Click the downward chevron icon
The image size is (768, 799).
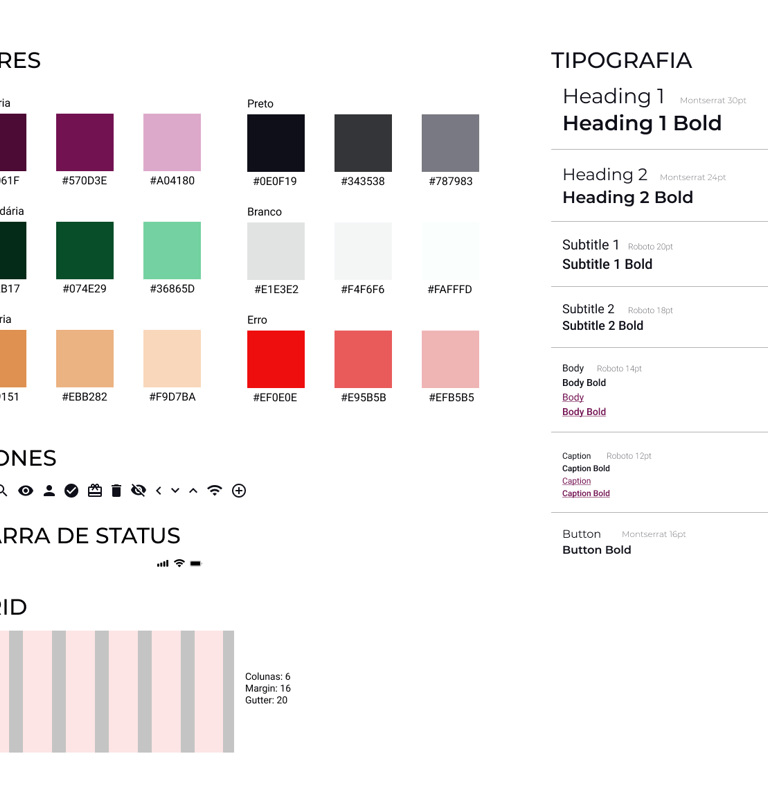(x=175, y=491)
